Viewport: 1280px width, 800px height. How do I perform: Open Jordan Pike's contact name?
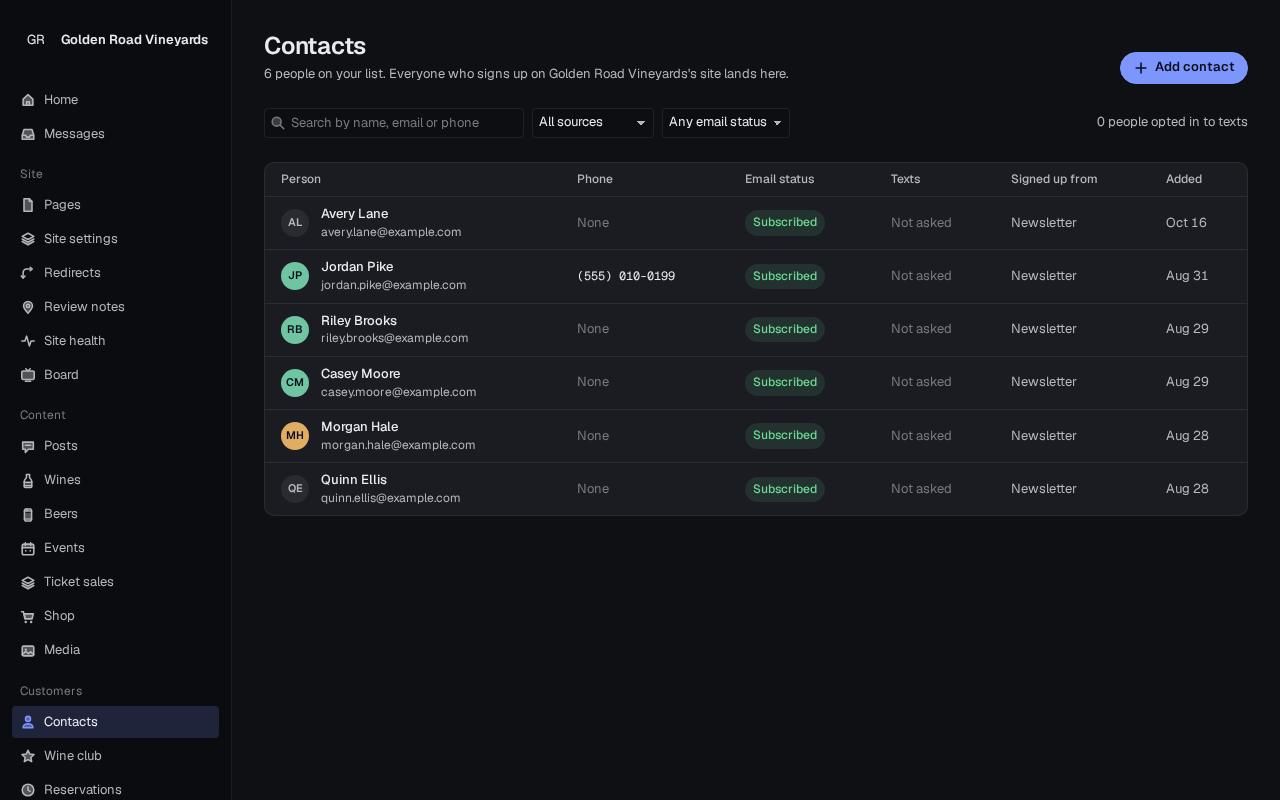357,267
